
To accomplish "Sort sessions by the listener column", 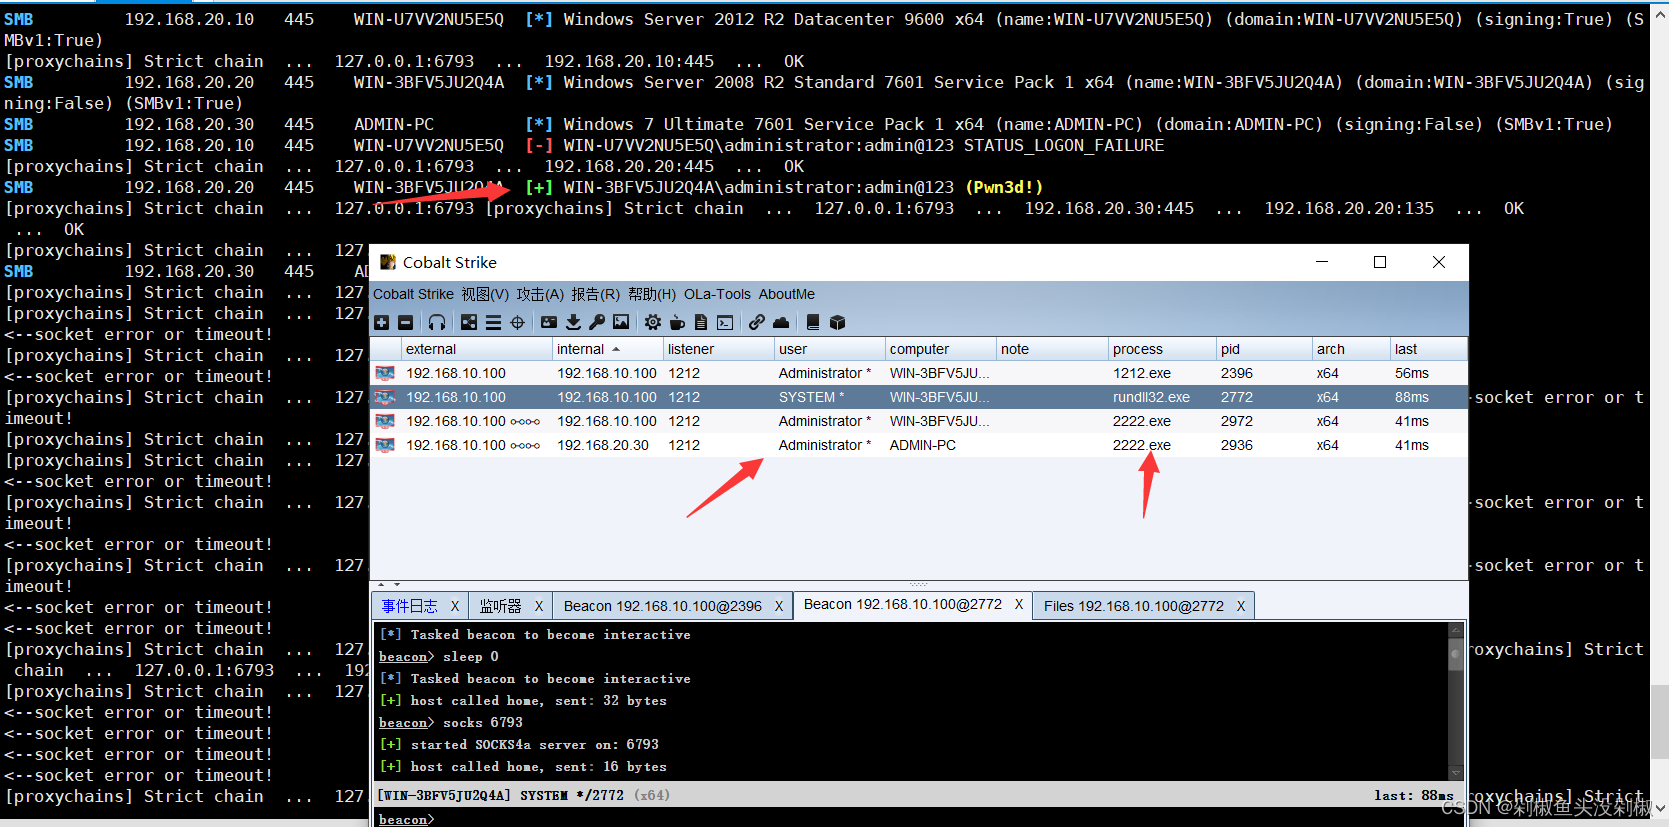I will (x=718, y=349).
